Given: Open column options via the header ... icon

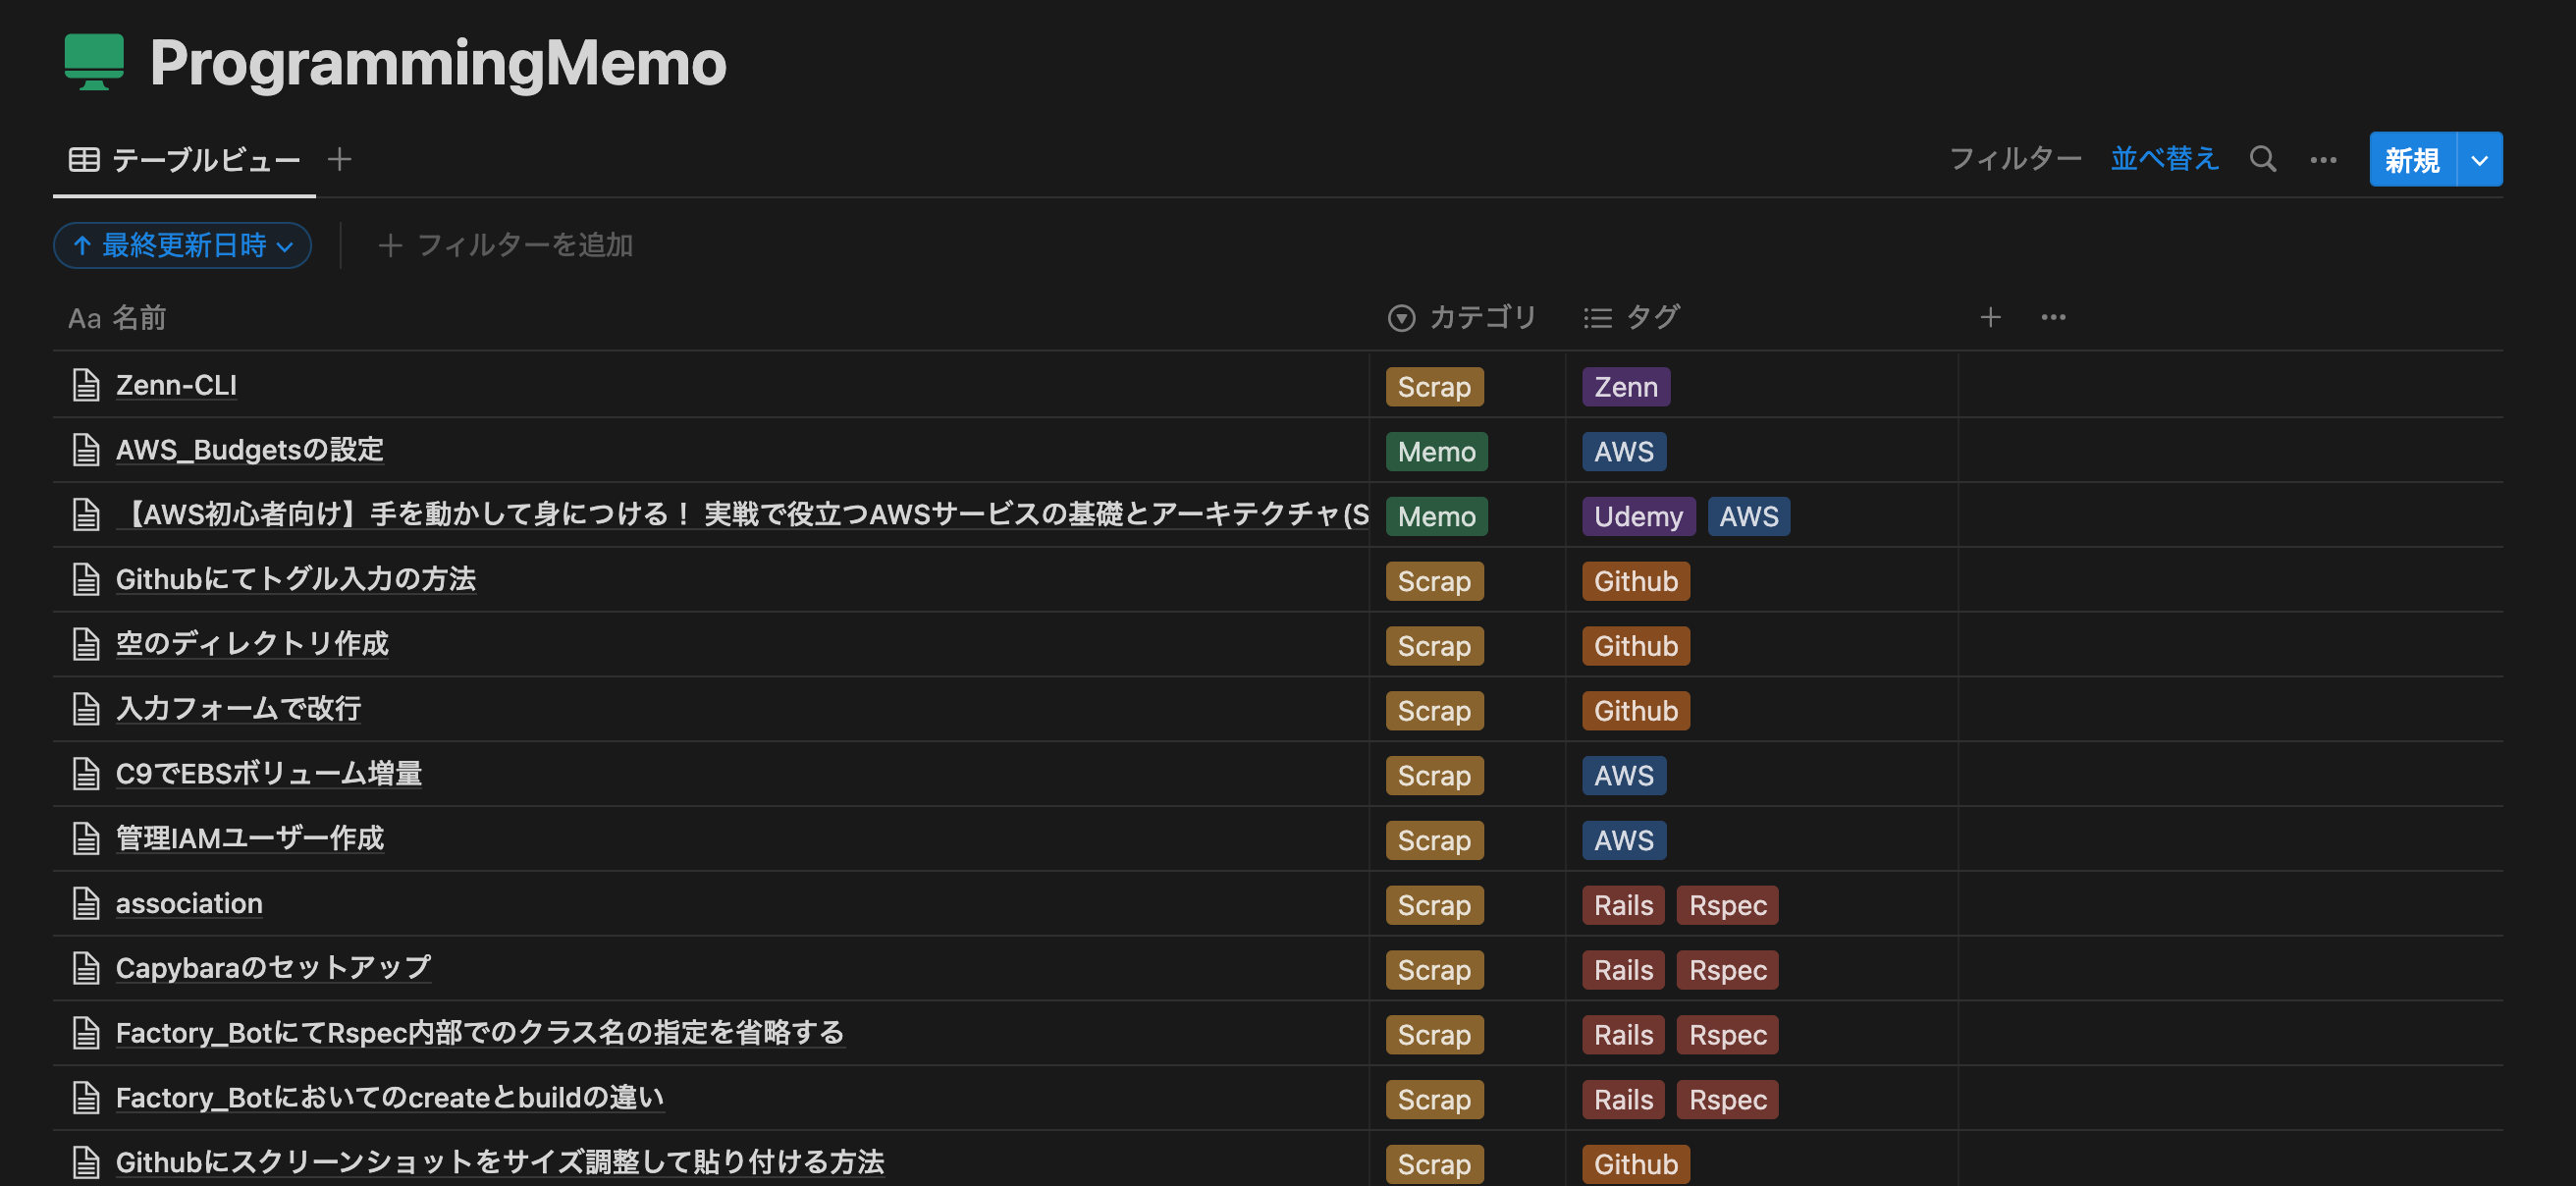Looking at the screenshot, I should tap(2054, 317).
